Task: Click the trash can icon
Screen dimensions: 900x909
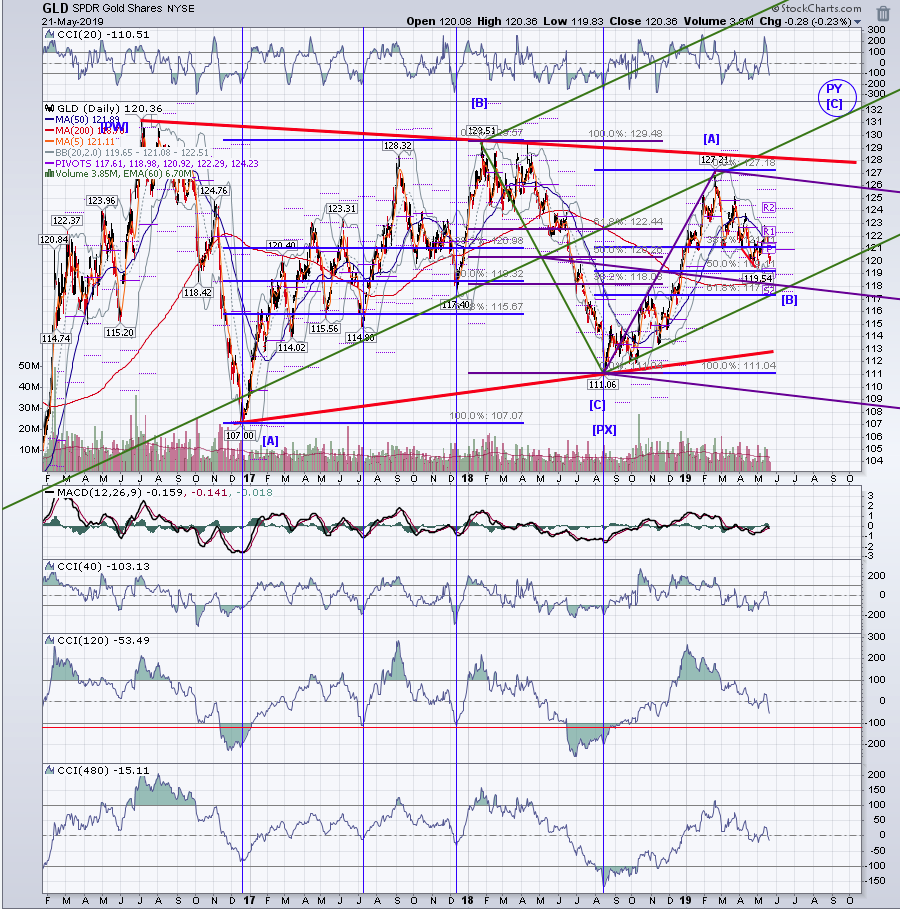Action: pos(883,13)
